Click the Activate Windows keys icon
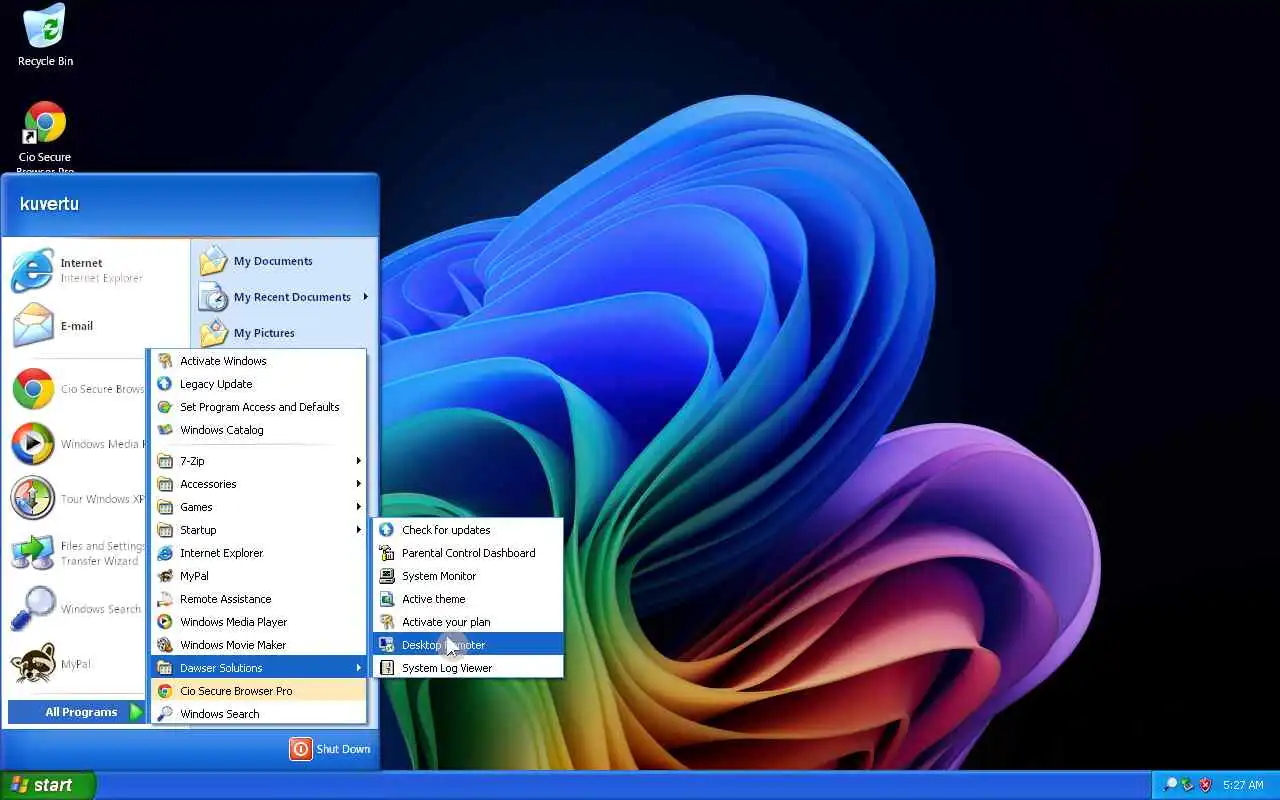The image size is (1280, 800). pos(165,361)
